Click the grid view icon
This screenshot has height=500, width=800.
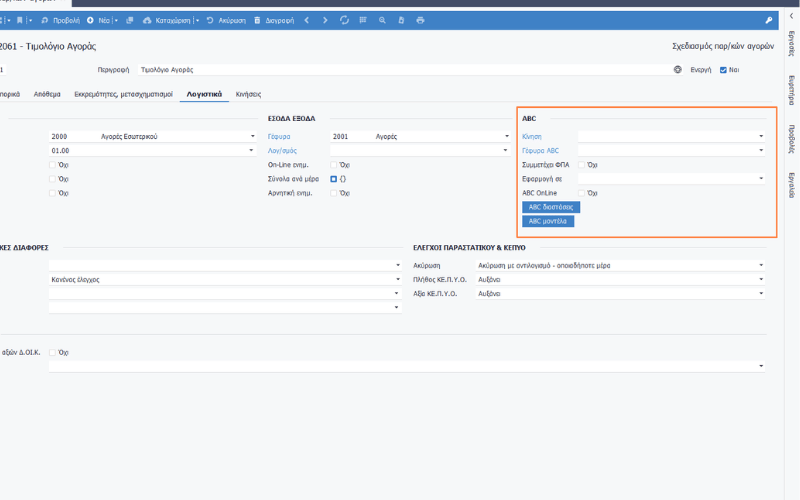363,20
